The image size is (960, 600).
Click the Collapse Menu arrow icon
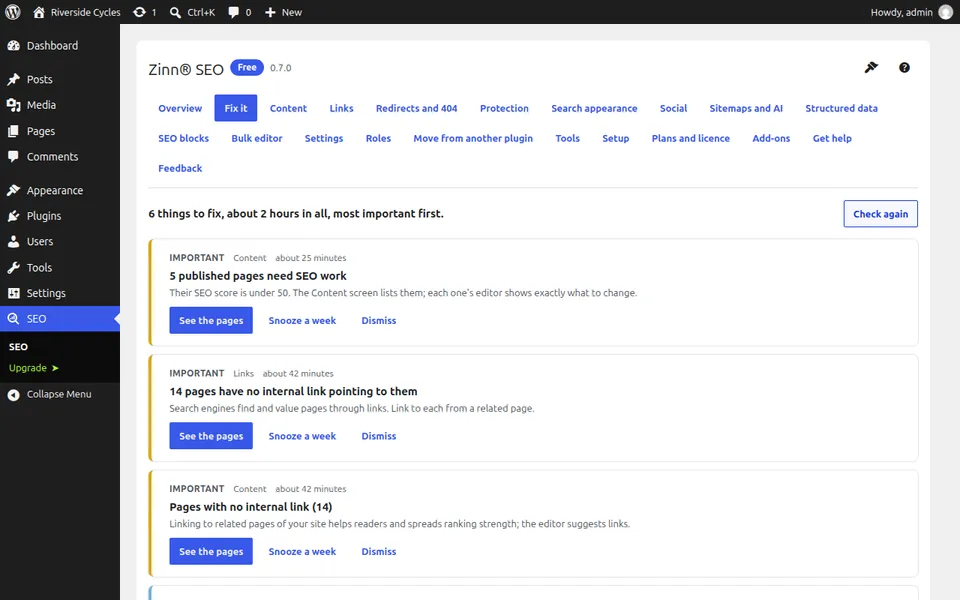click(x=13, y=395)
